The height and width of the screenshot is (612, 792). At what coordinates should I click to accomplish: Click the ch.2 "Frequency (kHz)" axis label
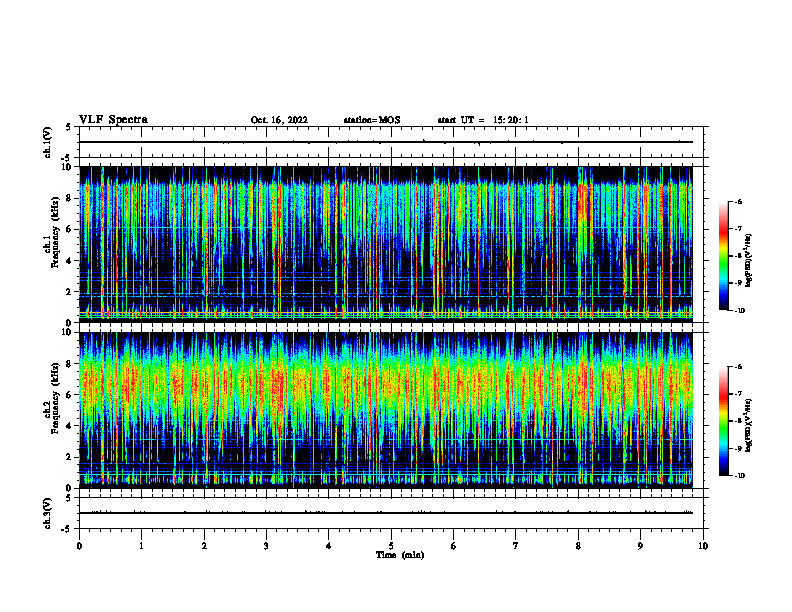[x=53, y=398]
